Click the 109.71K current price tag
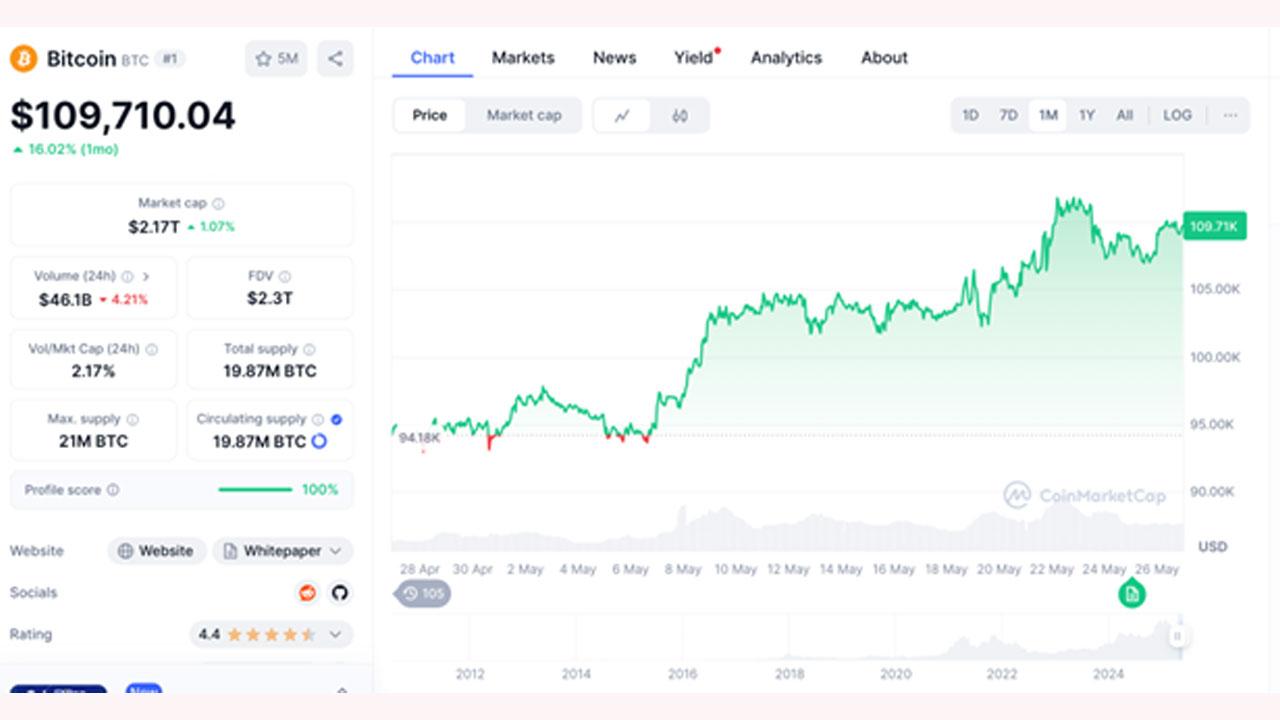The image size is (1280, 720). 1214,227
